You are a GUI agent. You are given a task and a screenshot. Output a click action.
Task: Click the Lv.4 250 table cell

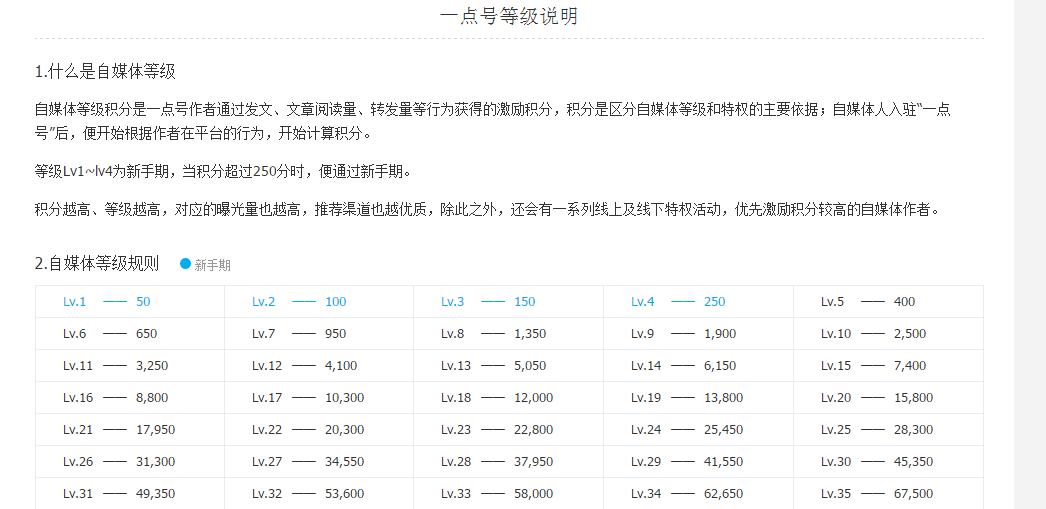point(698,302)
